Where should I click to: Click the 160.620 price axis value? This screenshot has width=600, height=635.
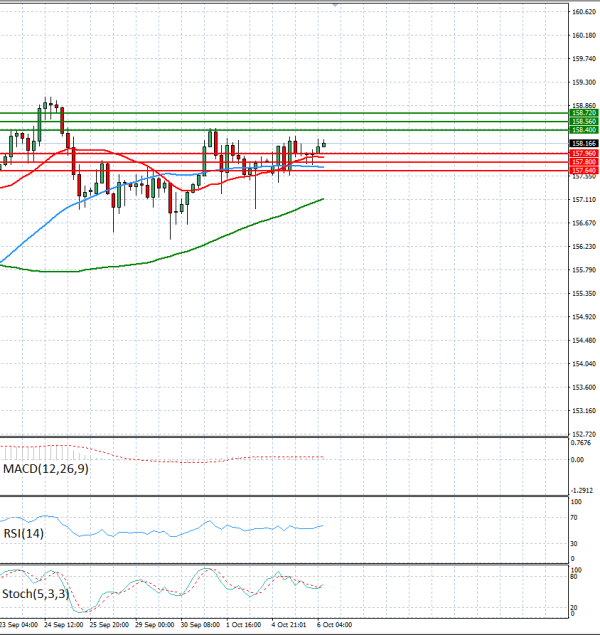click(584, 12)
